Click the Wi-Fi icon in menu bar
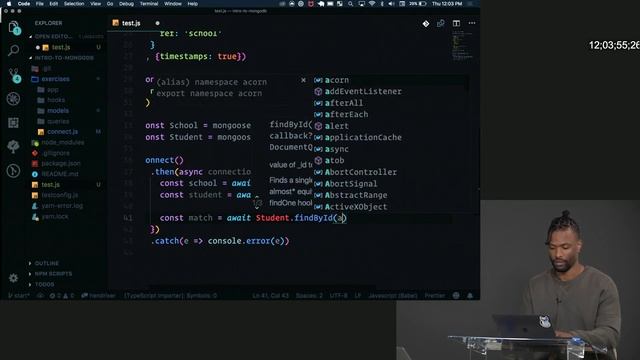The image size is (640, 360). tap(372, 4)
